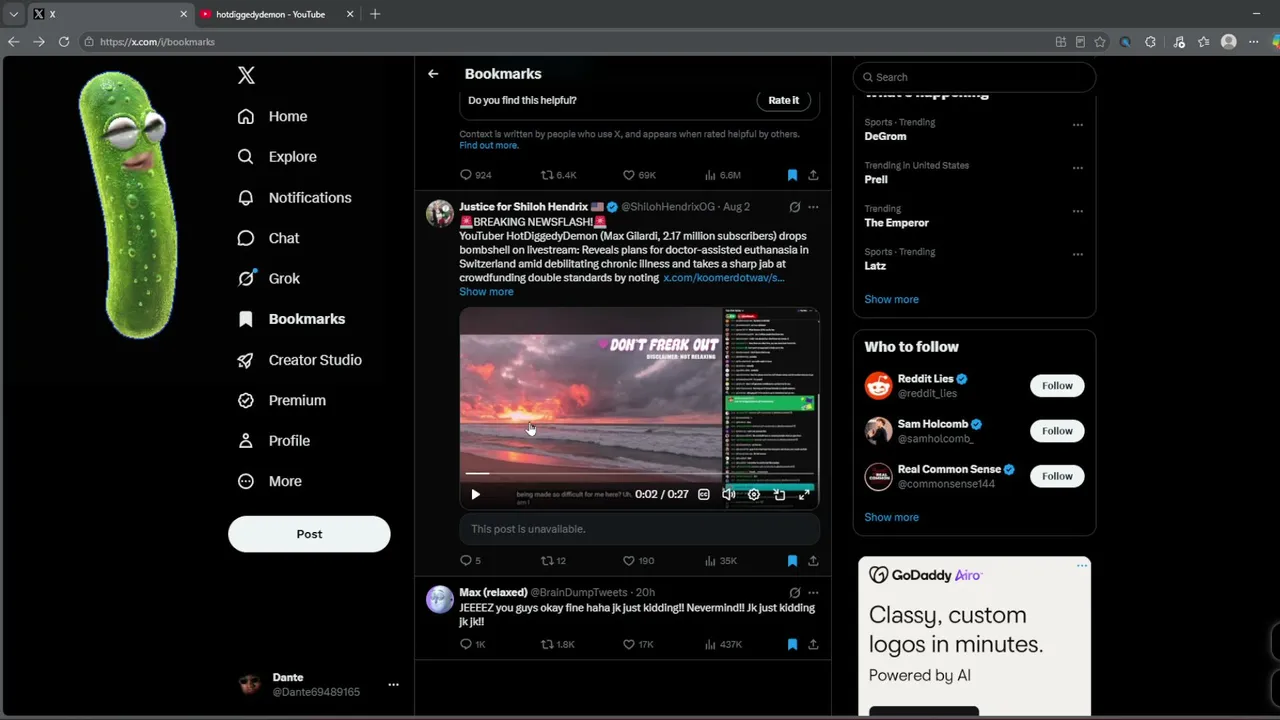
Task: Click the X logo above the Home link
Action: (246, 75)
